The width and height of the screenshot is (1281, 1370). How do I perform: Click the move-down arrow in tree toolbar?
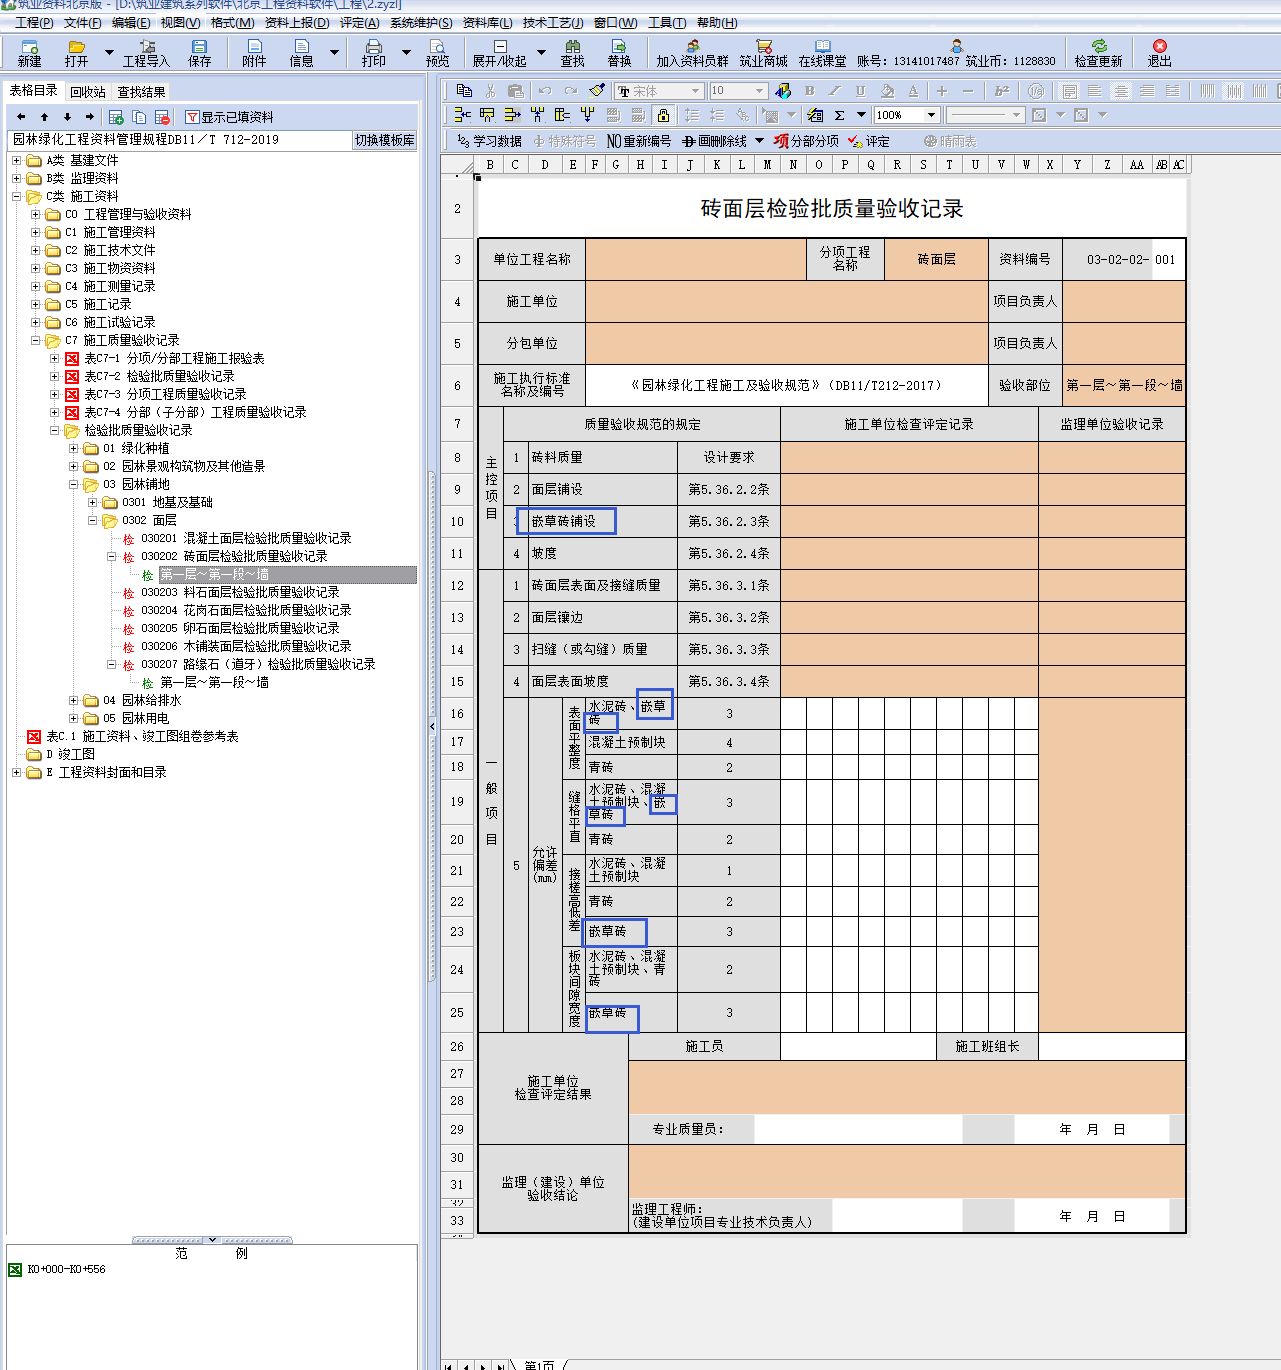coord(67,117)
